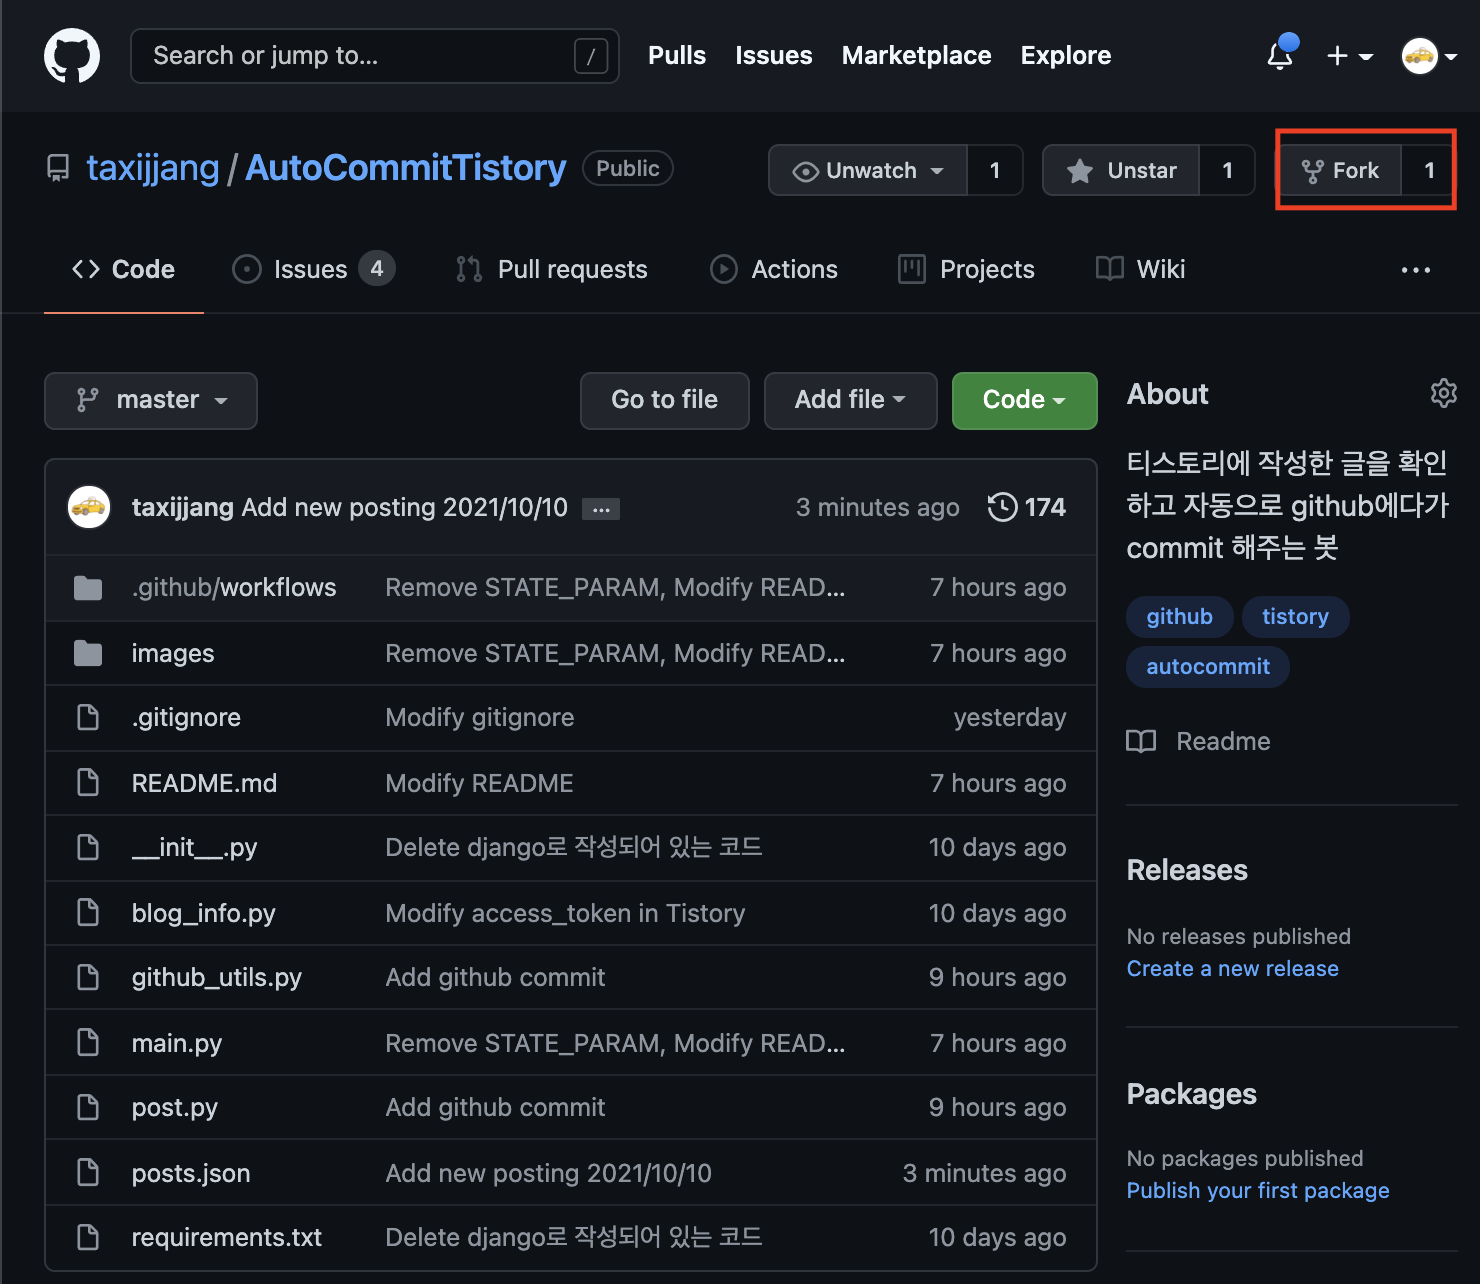Open the Releases heading

(1187, 870)
